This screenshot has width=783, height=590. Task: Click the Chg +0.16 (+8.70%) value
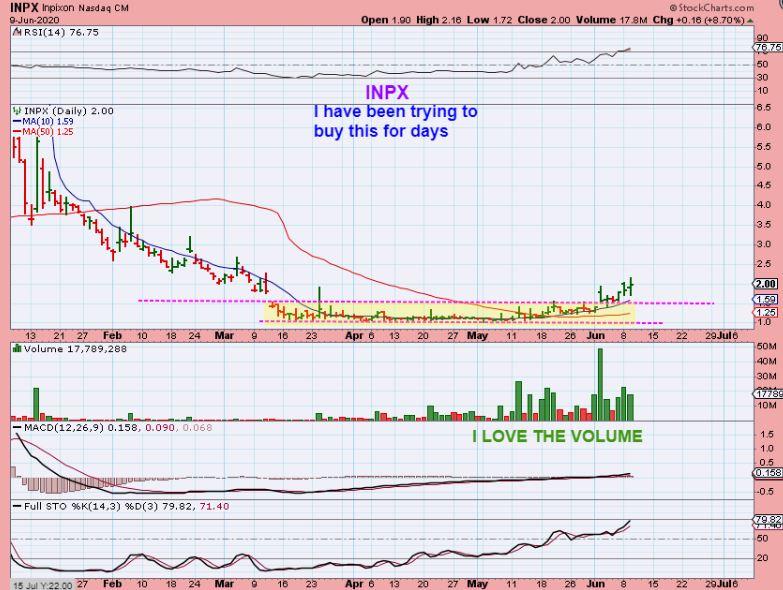[699, 20]
